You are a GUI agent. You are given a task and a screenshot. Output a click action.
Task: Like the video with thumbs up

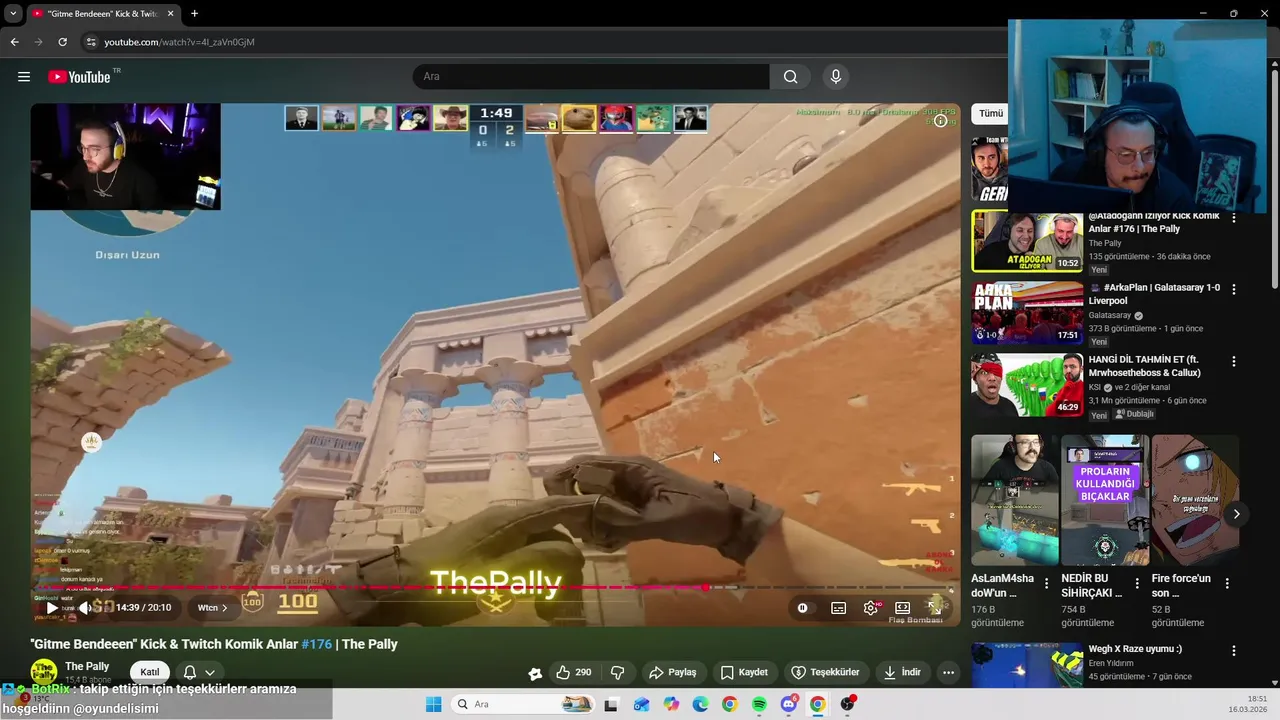point(574,672)
